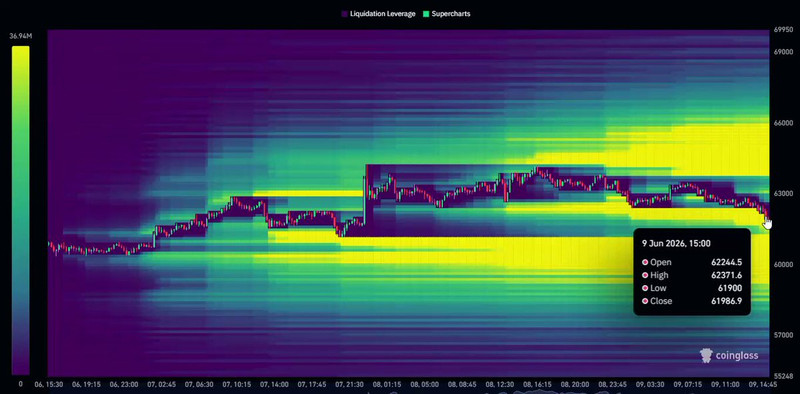Click the 08, 05:00 time axis label
This screenshot has width=800, height=394.
[x=424, y=384]
